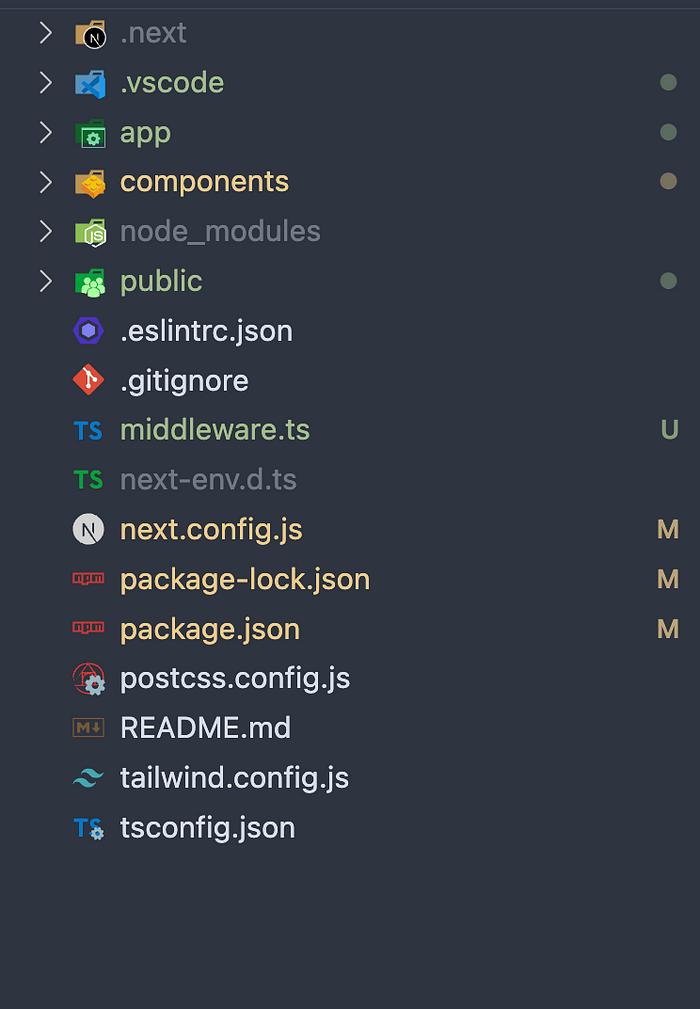Click the markdown icon beside README.md

pyautogui.click(x=89, y=728)
